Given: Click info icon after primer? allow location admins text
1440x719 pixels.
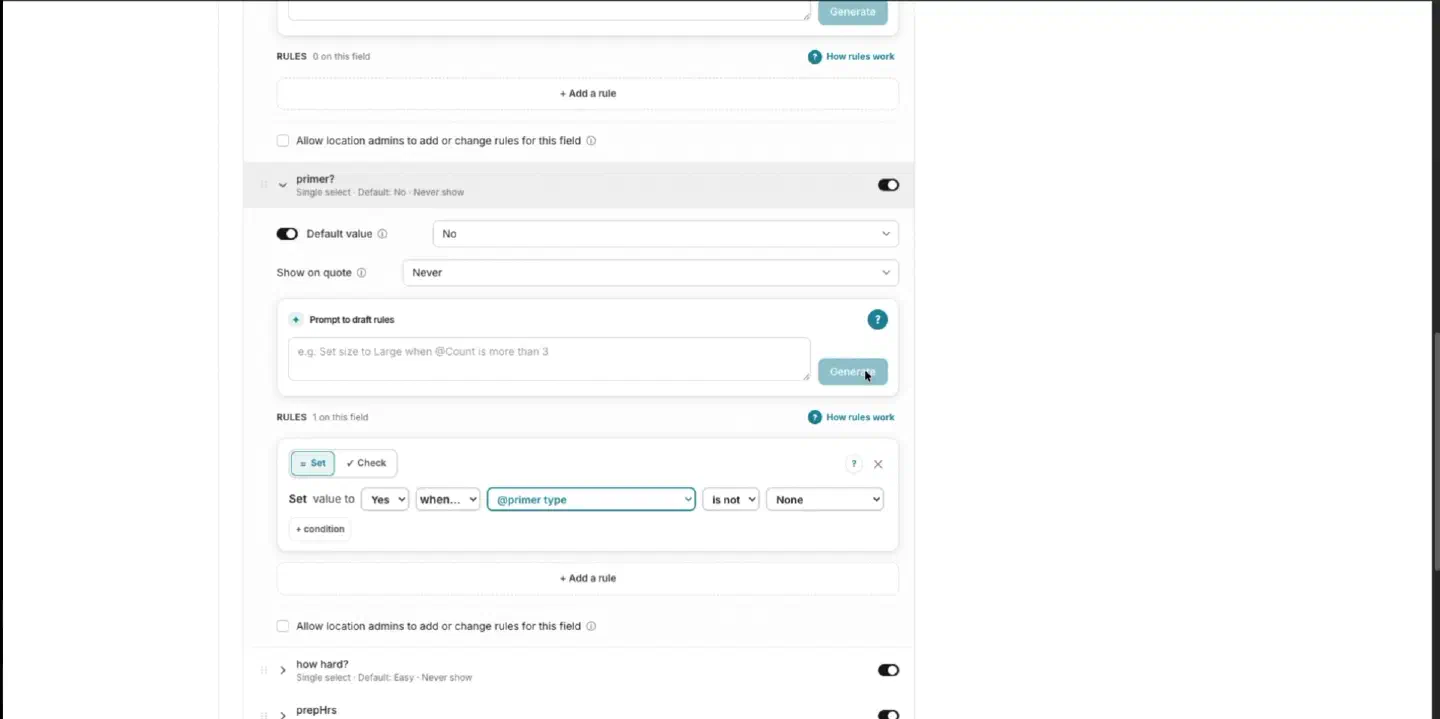Looking at the screenshot, I should click(x=591, y=626).
